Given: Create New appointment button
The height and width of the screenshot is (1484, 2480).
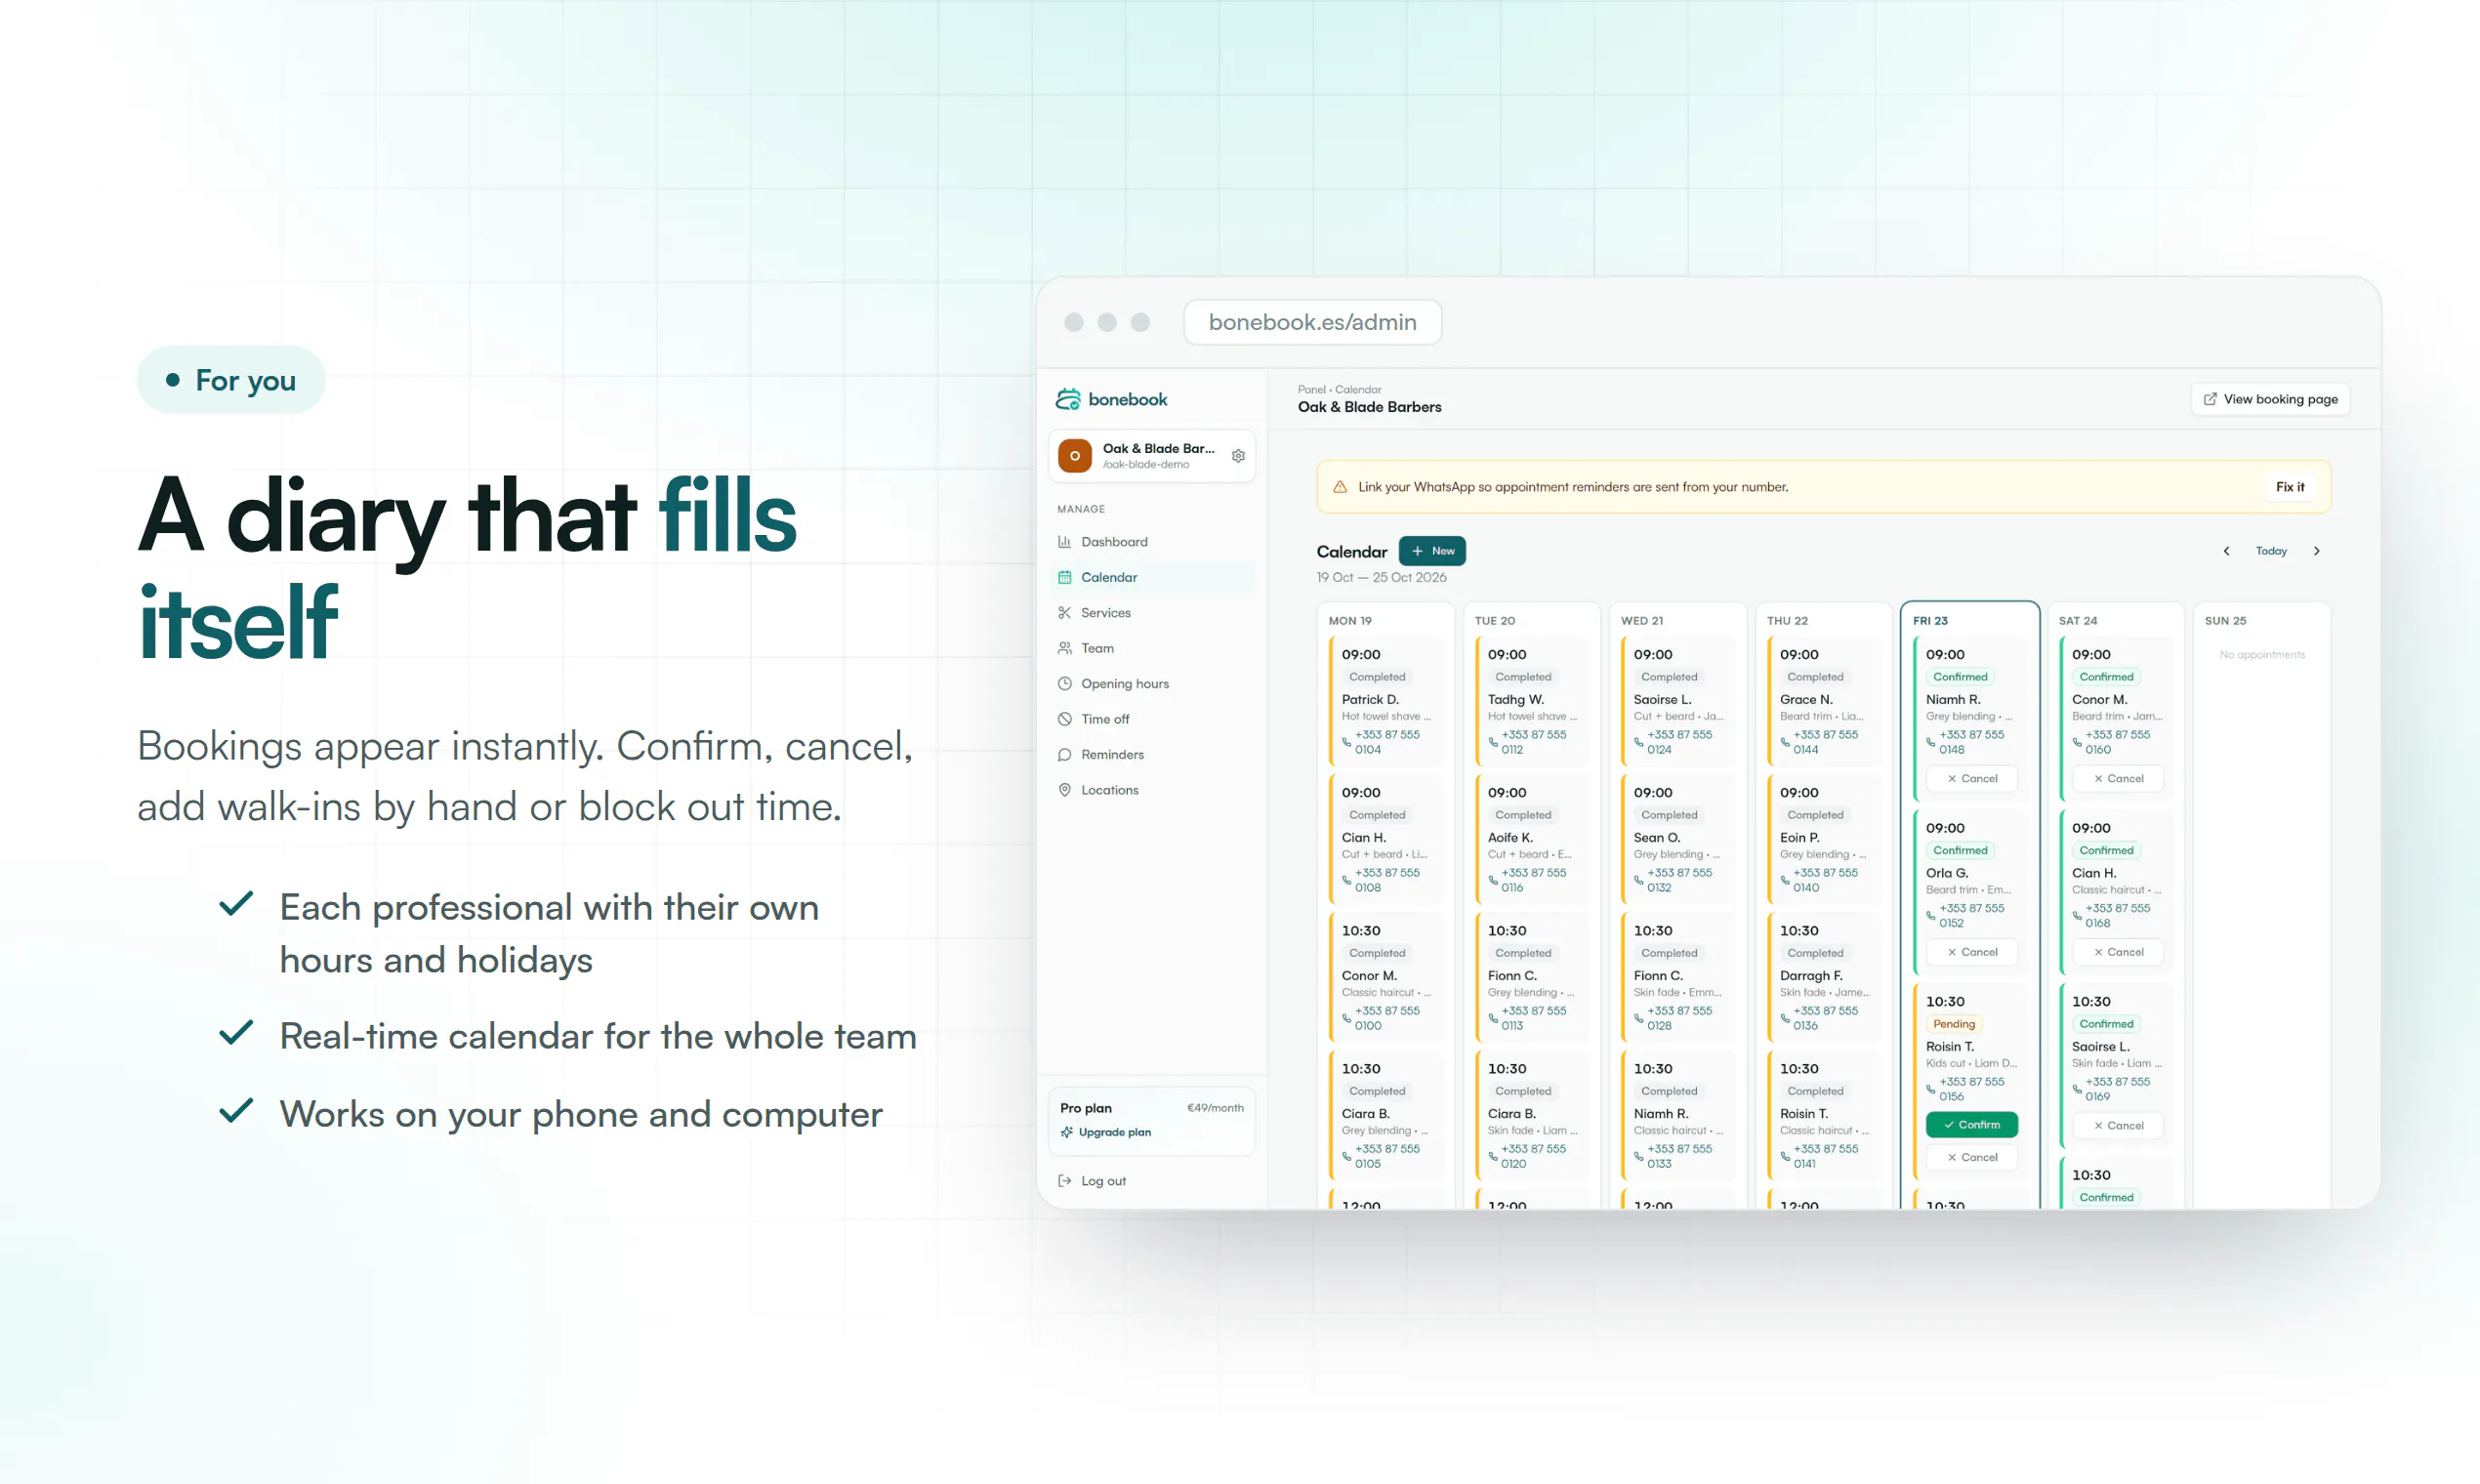Looking at the screenshot, I should coord(1432,551).
